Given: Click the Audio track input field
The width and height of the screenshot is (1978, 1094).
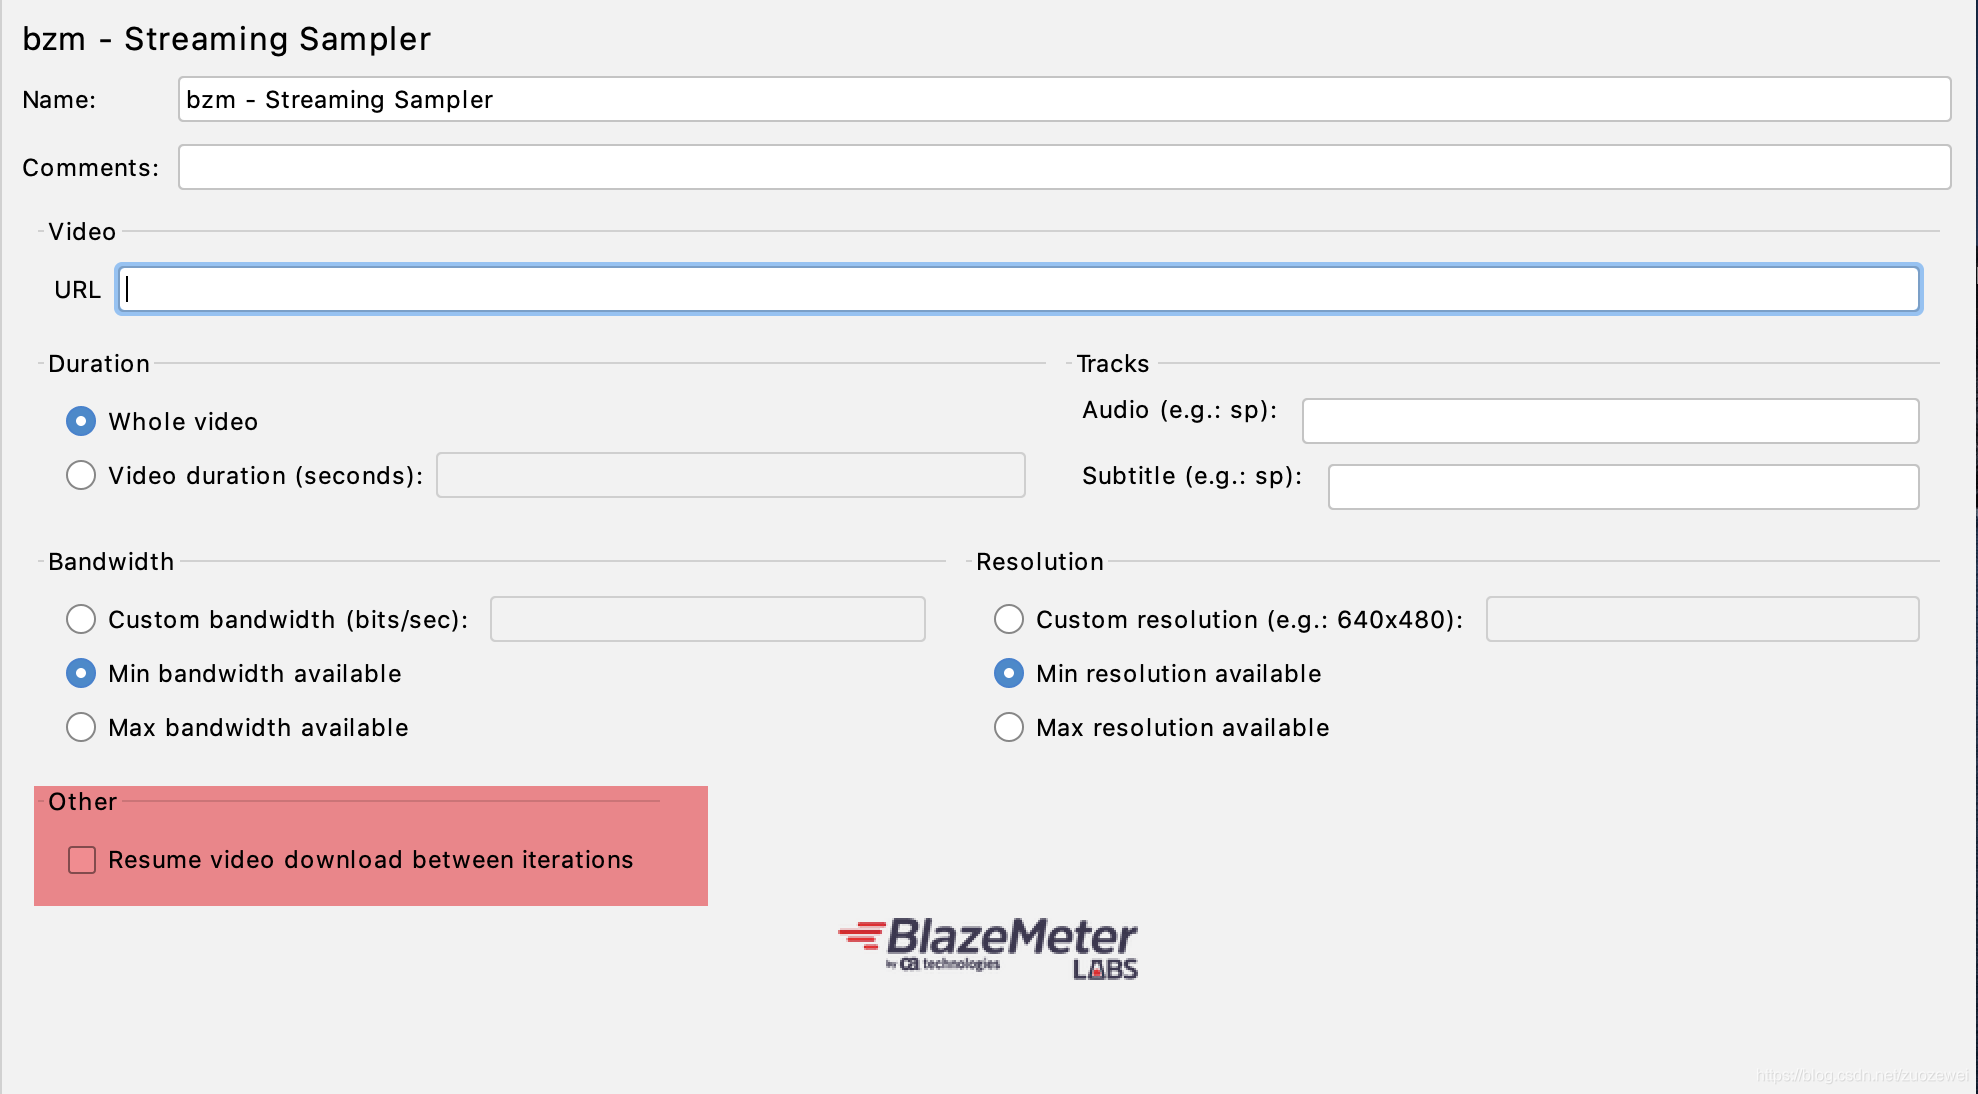Looking at the screenshot, I should click(1610, 421).
